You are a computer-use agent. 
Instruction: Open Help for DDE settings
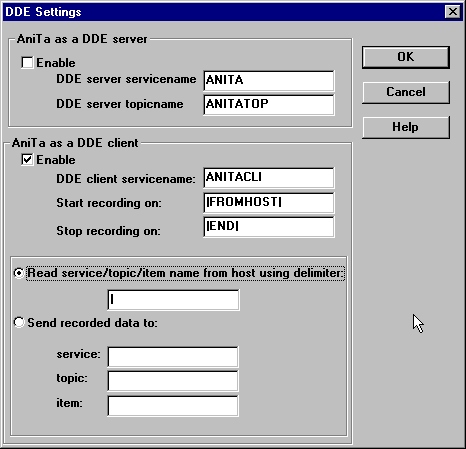(406, 127)
